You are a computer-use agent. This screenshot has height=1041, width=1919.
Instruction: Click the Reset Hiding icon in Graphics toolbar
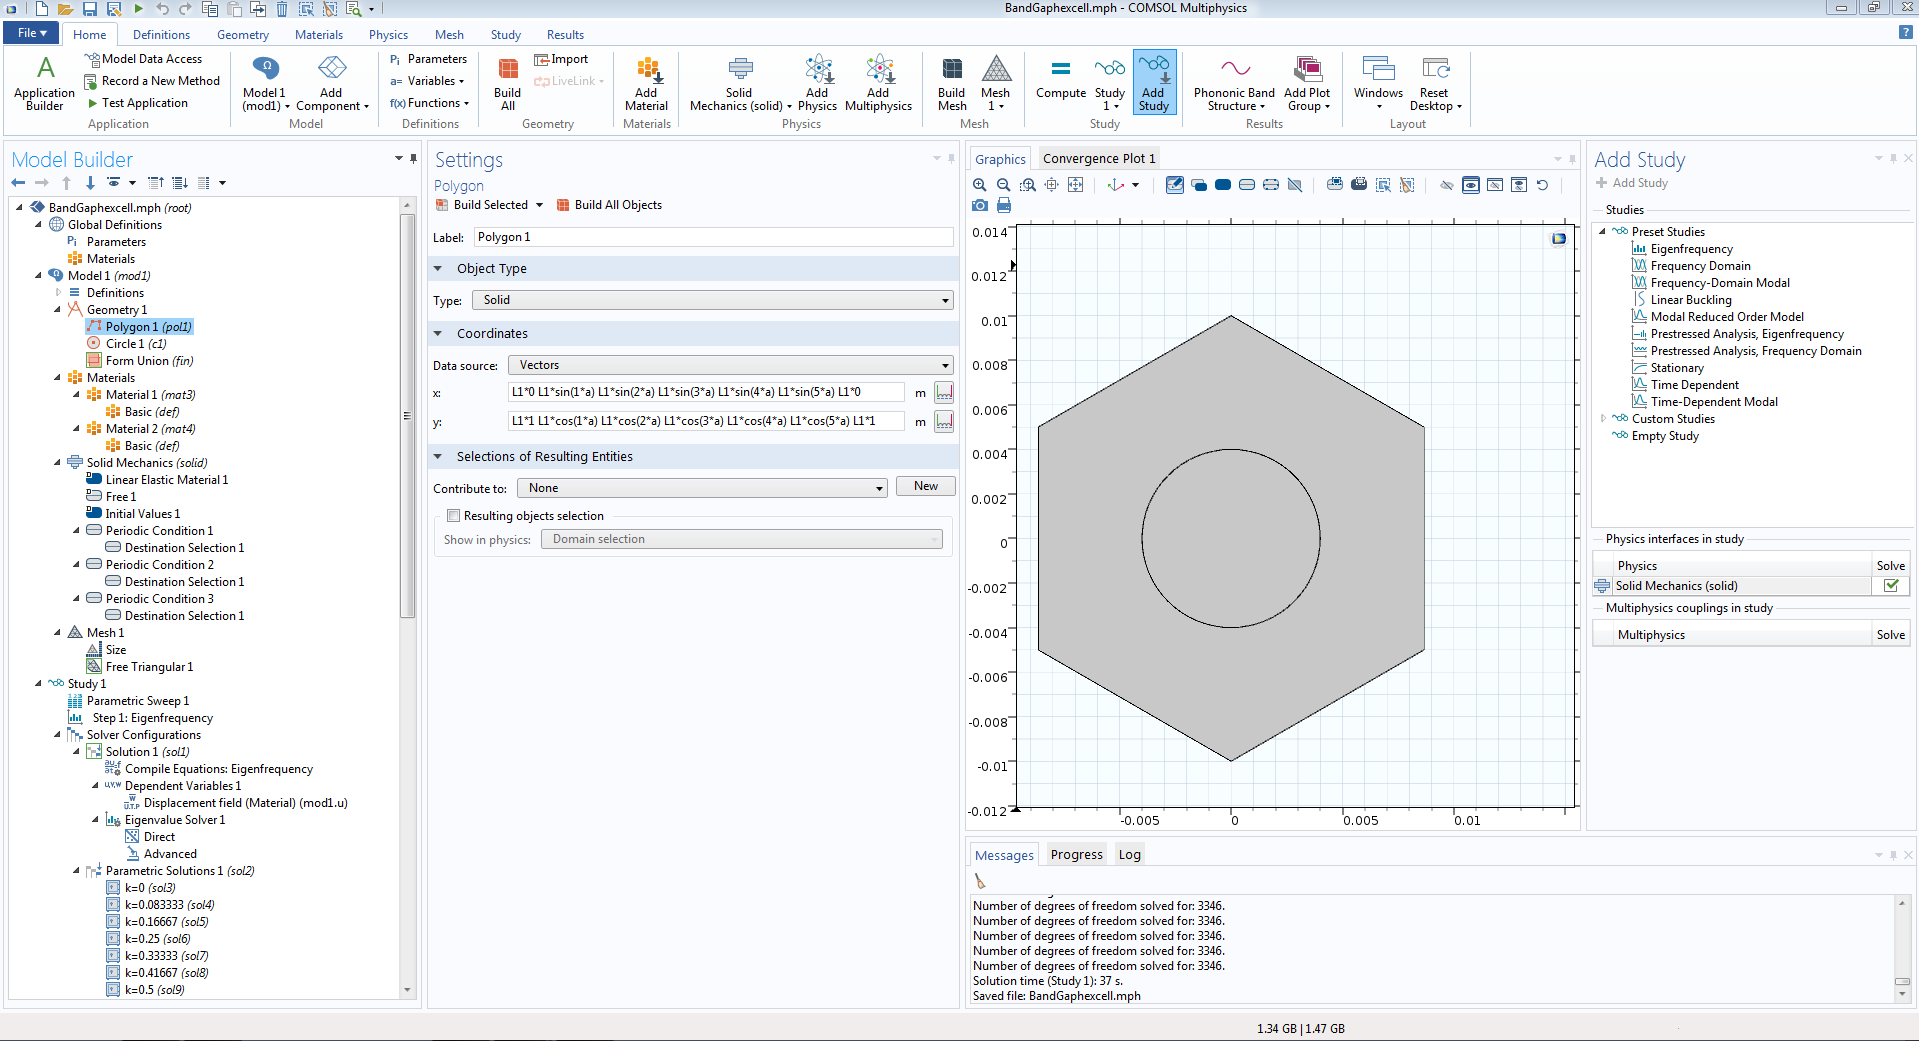pyautogui.click(x=1542, y=185)
